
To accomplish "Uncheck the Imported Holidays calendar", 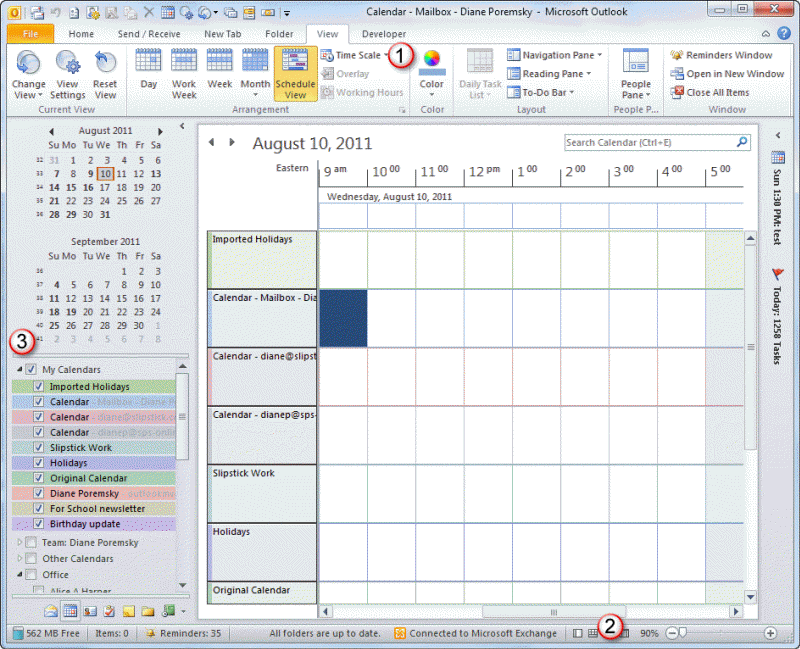I will tap(38, 386).
